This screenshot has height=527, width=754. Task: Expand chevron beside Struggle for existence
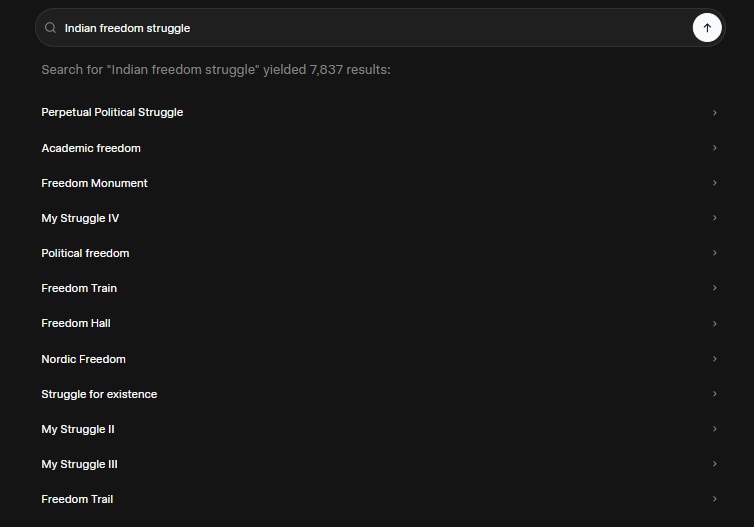click(714, 394)
